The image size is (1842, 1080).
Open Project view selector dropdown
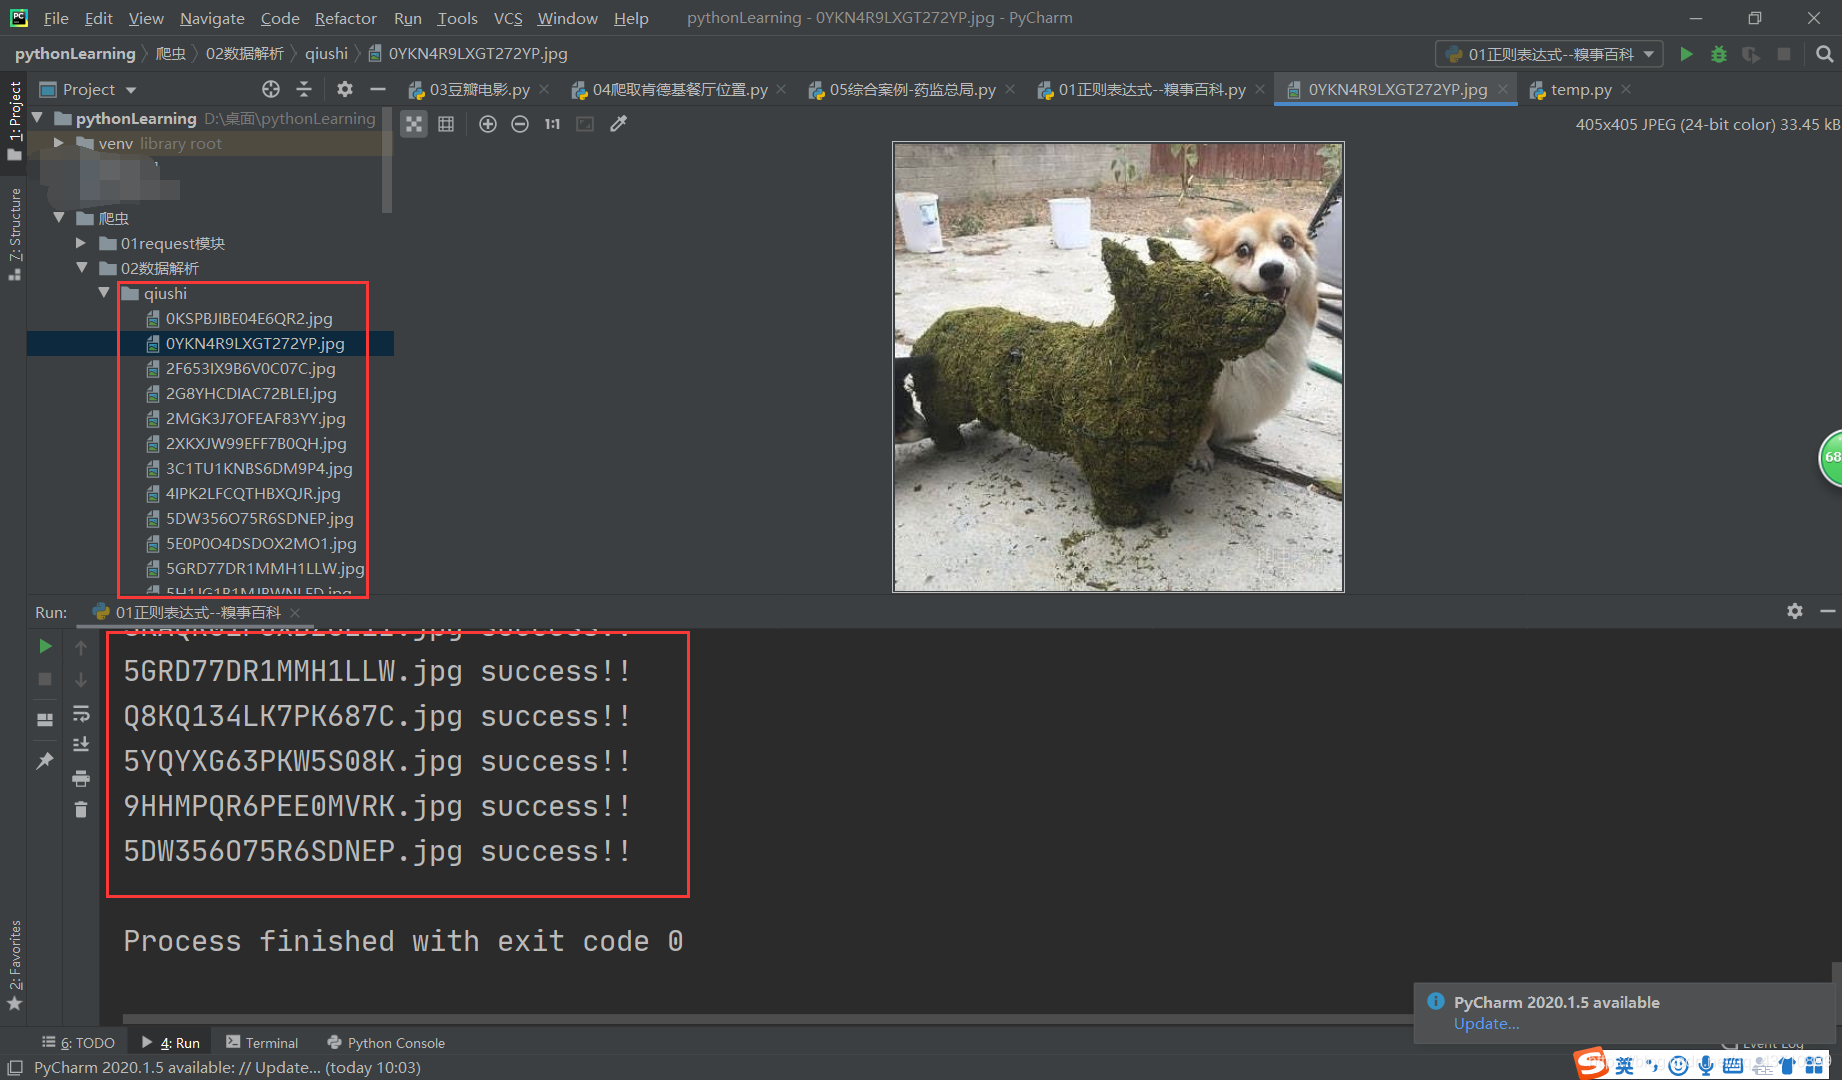tap(88, 89)
